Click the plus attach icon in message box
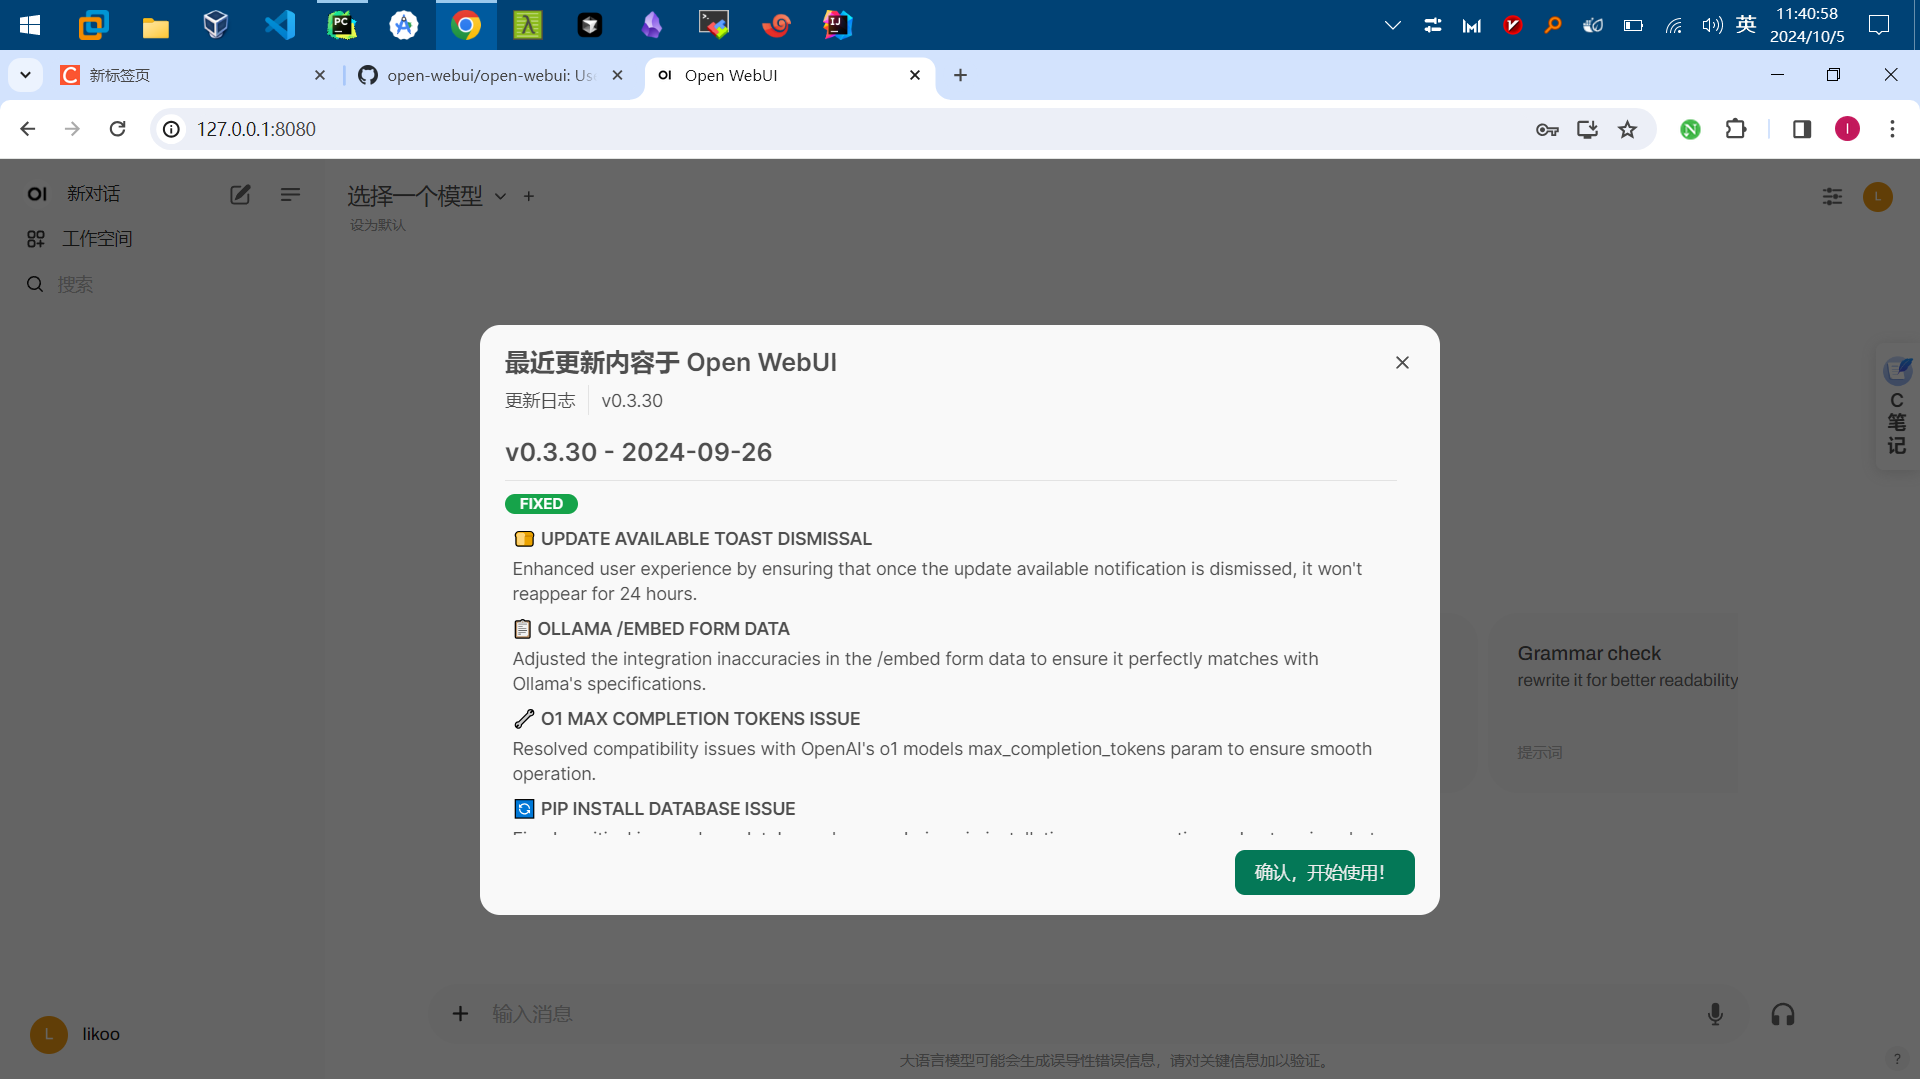This screenshot has width=1920, height=1079. pos(460,1014)
